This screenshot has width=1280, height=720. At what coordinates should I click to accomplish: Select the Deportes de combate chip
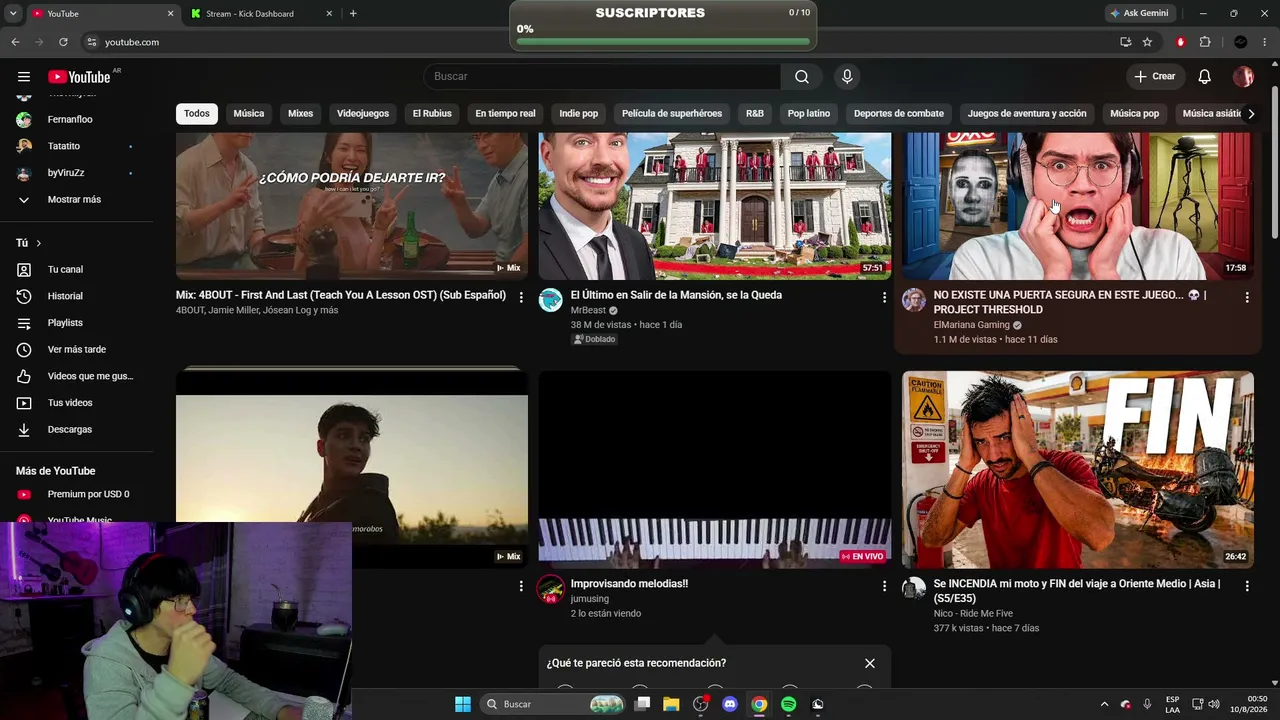[x=899, y=114]
